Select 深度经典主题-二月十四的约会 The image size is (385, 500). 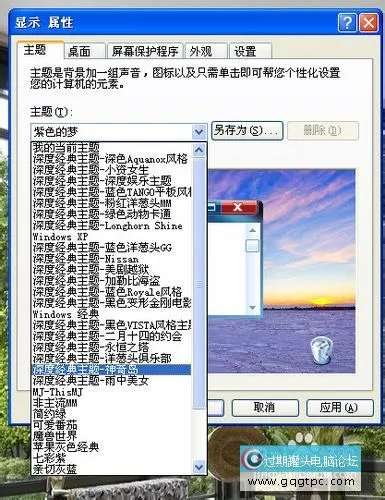(x=111, y=336)
